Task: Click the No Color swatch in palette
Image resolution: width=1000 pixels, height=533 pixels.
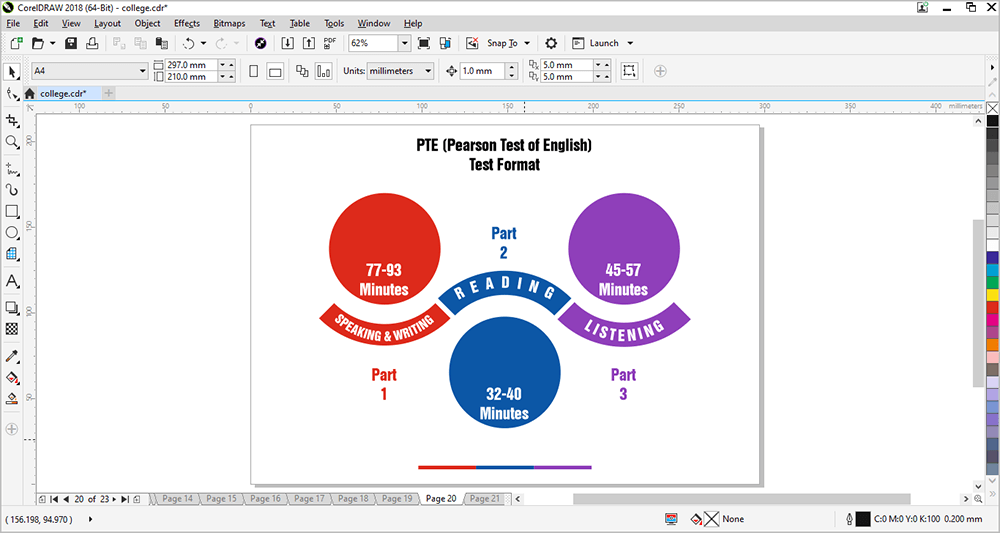Action: click(992, 108)
